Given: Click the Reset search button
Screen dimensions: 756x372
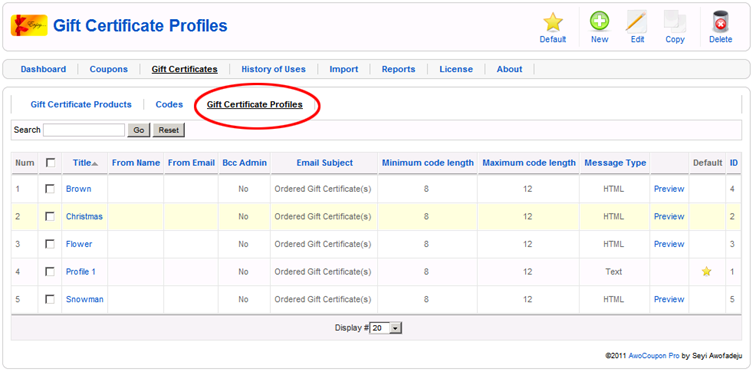Looking at the screenshot, I should pos(169,130).
